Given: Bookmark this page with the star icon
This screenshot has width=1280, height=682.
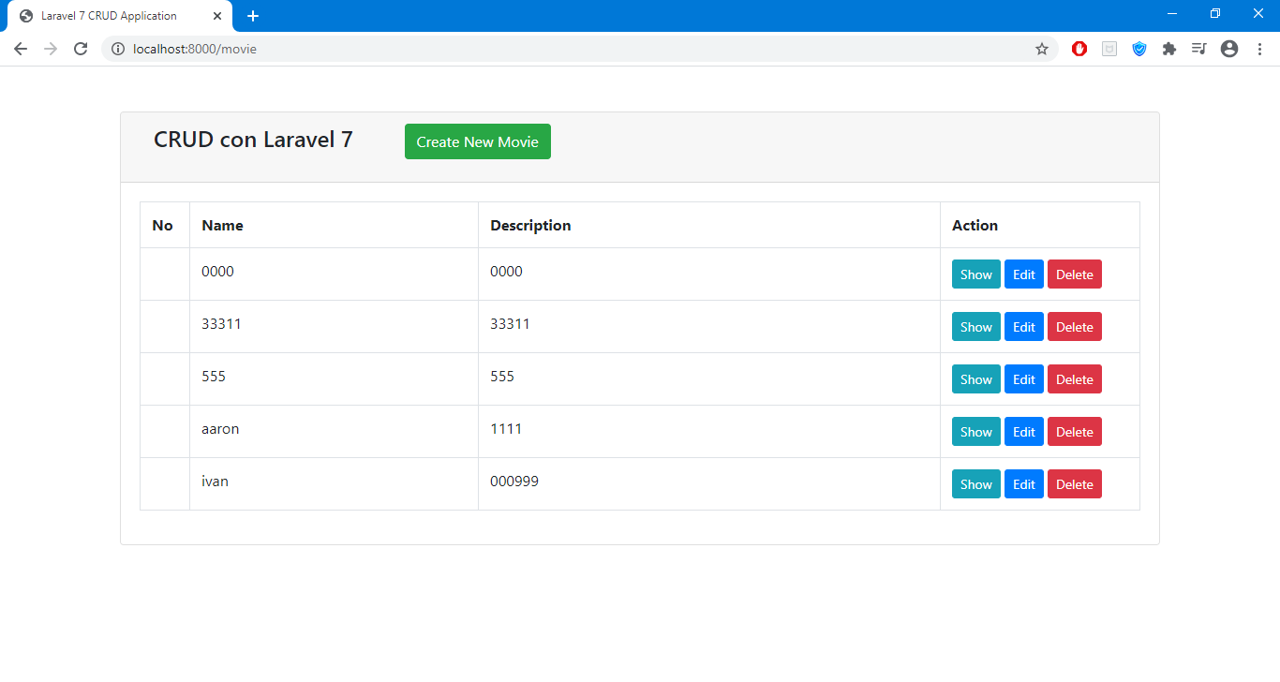Looking at the screenshot, I should tap(1041, 49).
